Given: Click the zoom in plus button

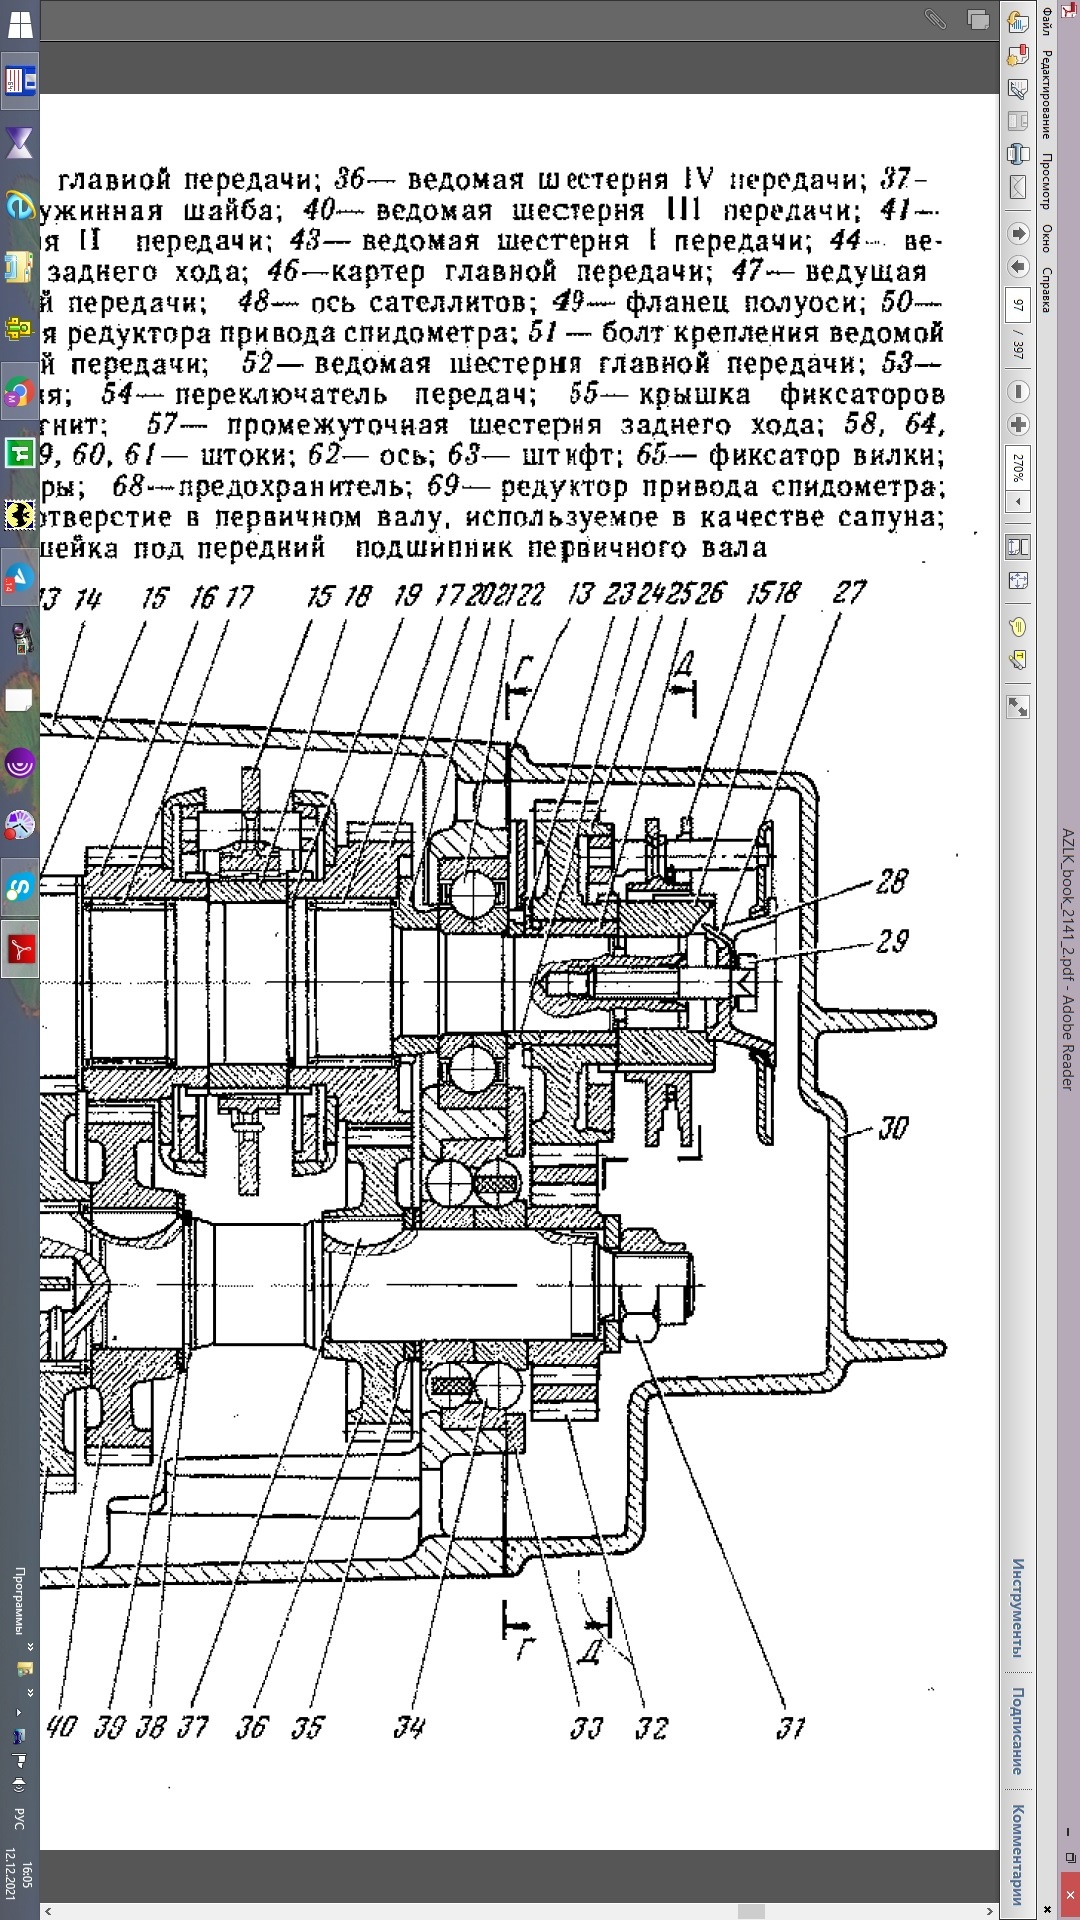Looking at the screenshot, I should (x=1018, y=425).
